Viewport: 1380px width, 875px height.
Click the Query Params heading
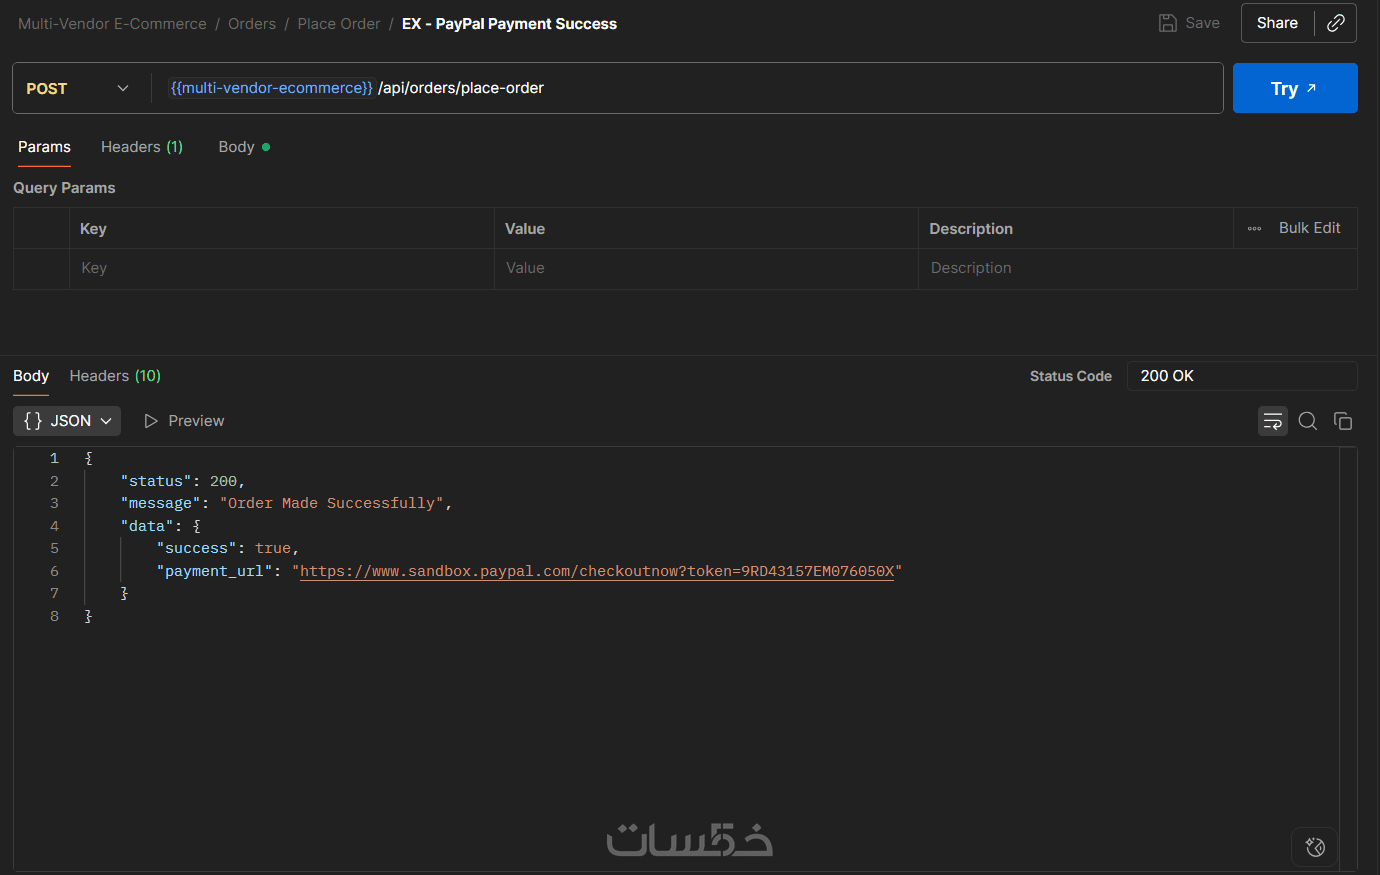[x=64, y=188]
